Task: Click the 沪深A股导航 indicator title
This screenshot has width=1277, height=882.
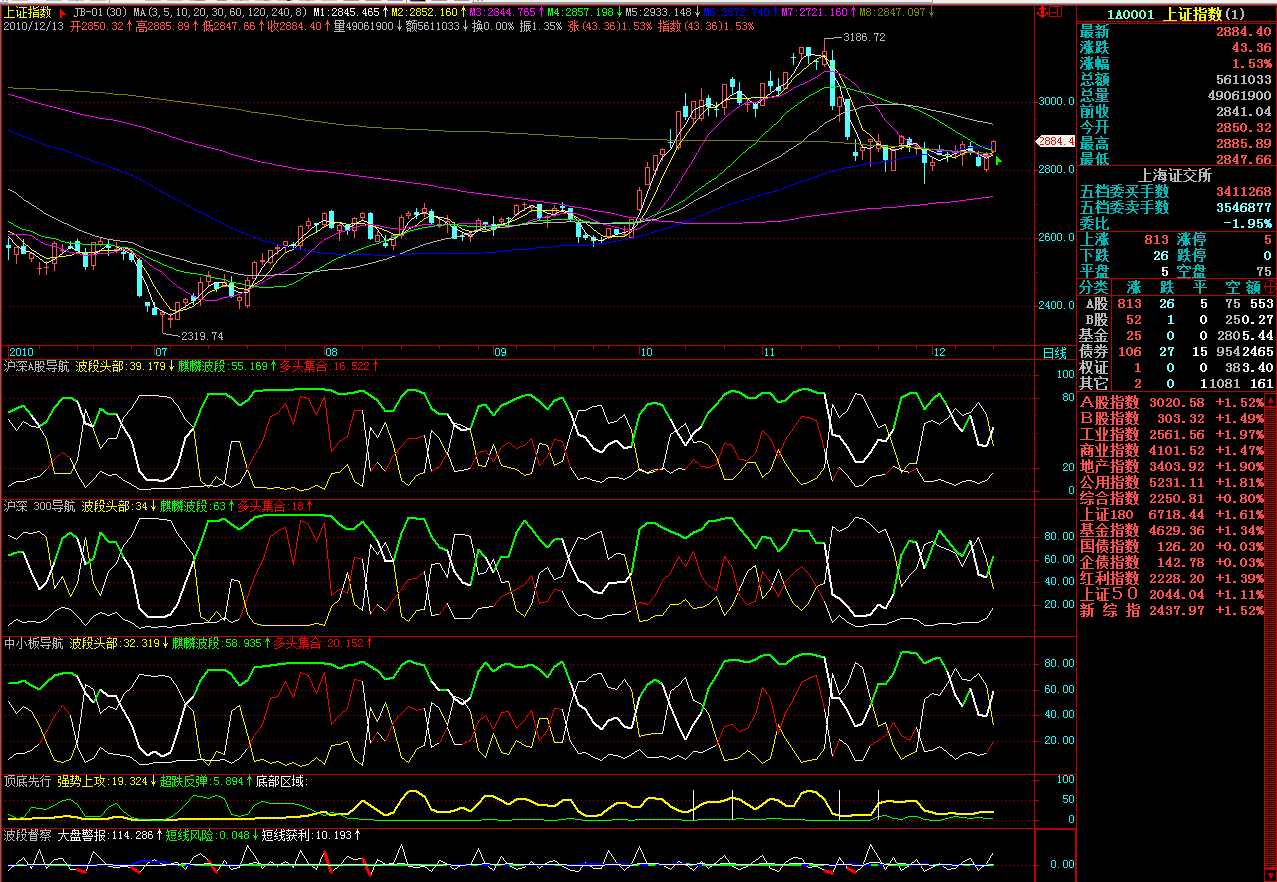Action: 36,367
